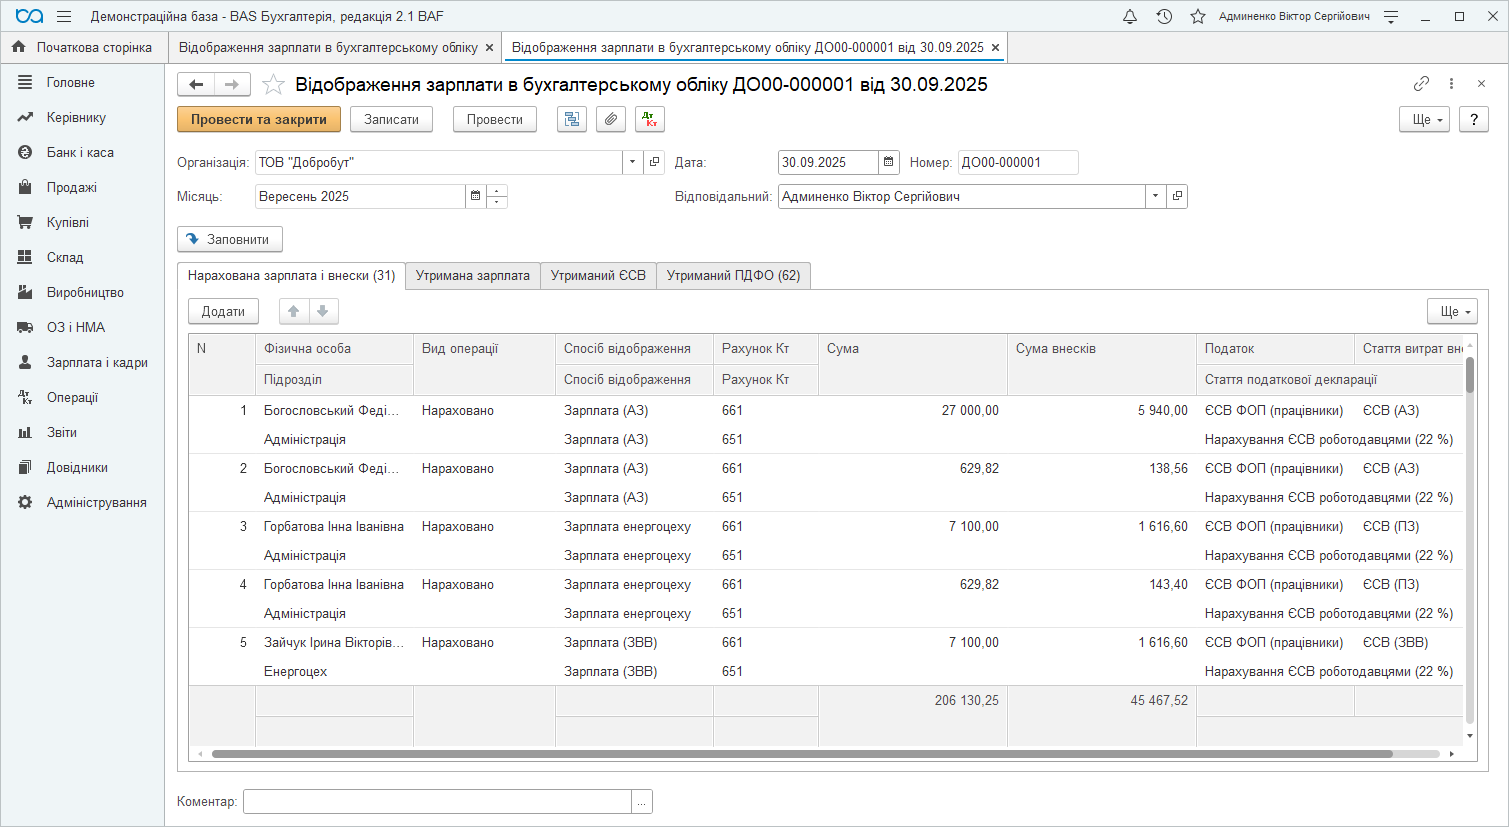Open the calendar picker for the Дата field
Image resolution: width=1509 pixels, height=827 pixels.
(x=888, y=162)
